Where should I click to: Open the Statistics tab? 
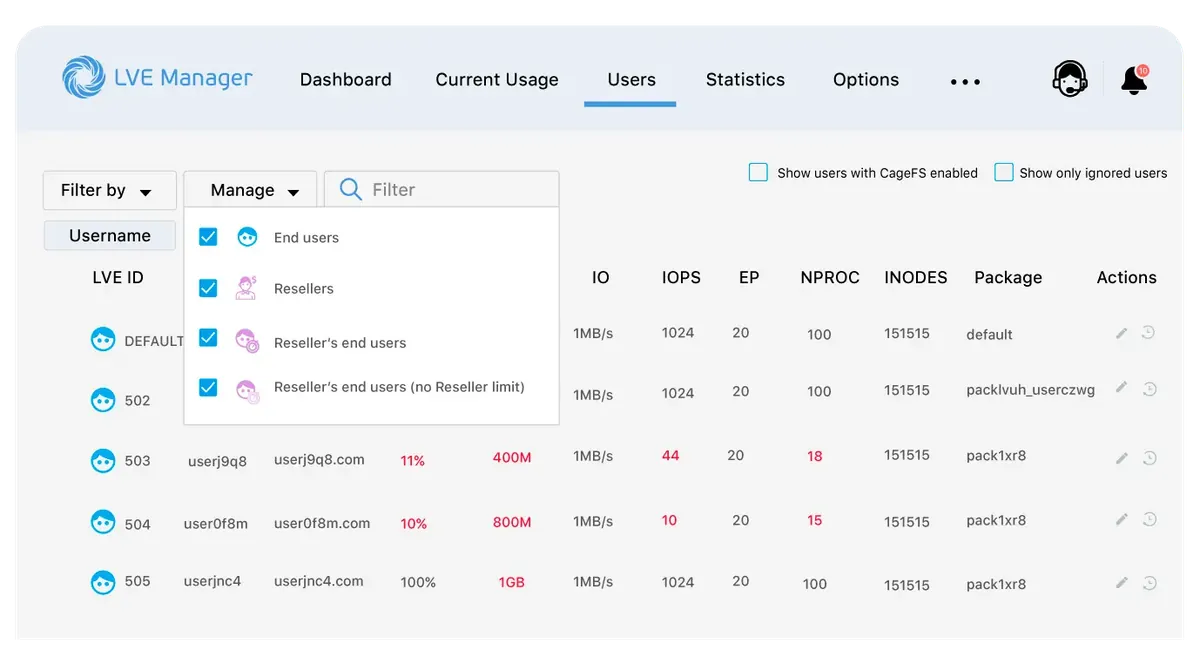(x=745, y=80)
